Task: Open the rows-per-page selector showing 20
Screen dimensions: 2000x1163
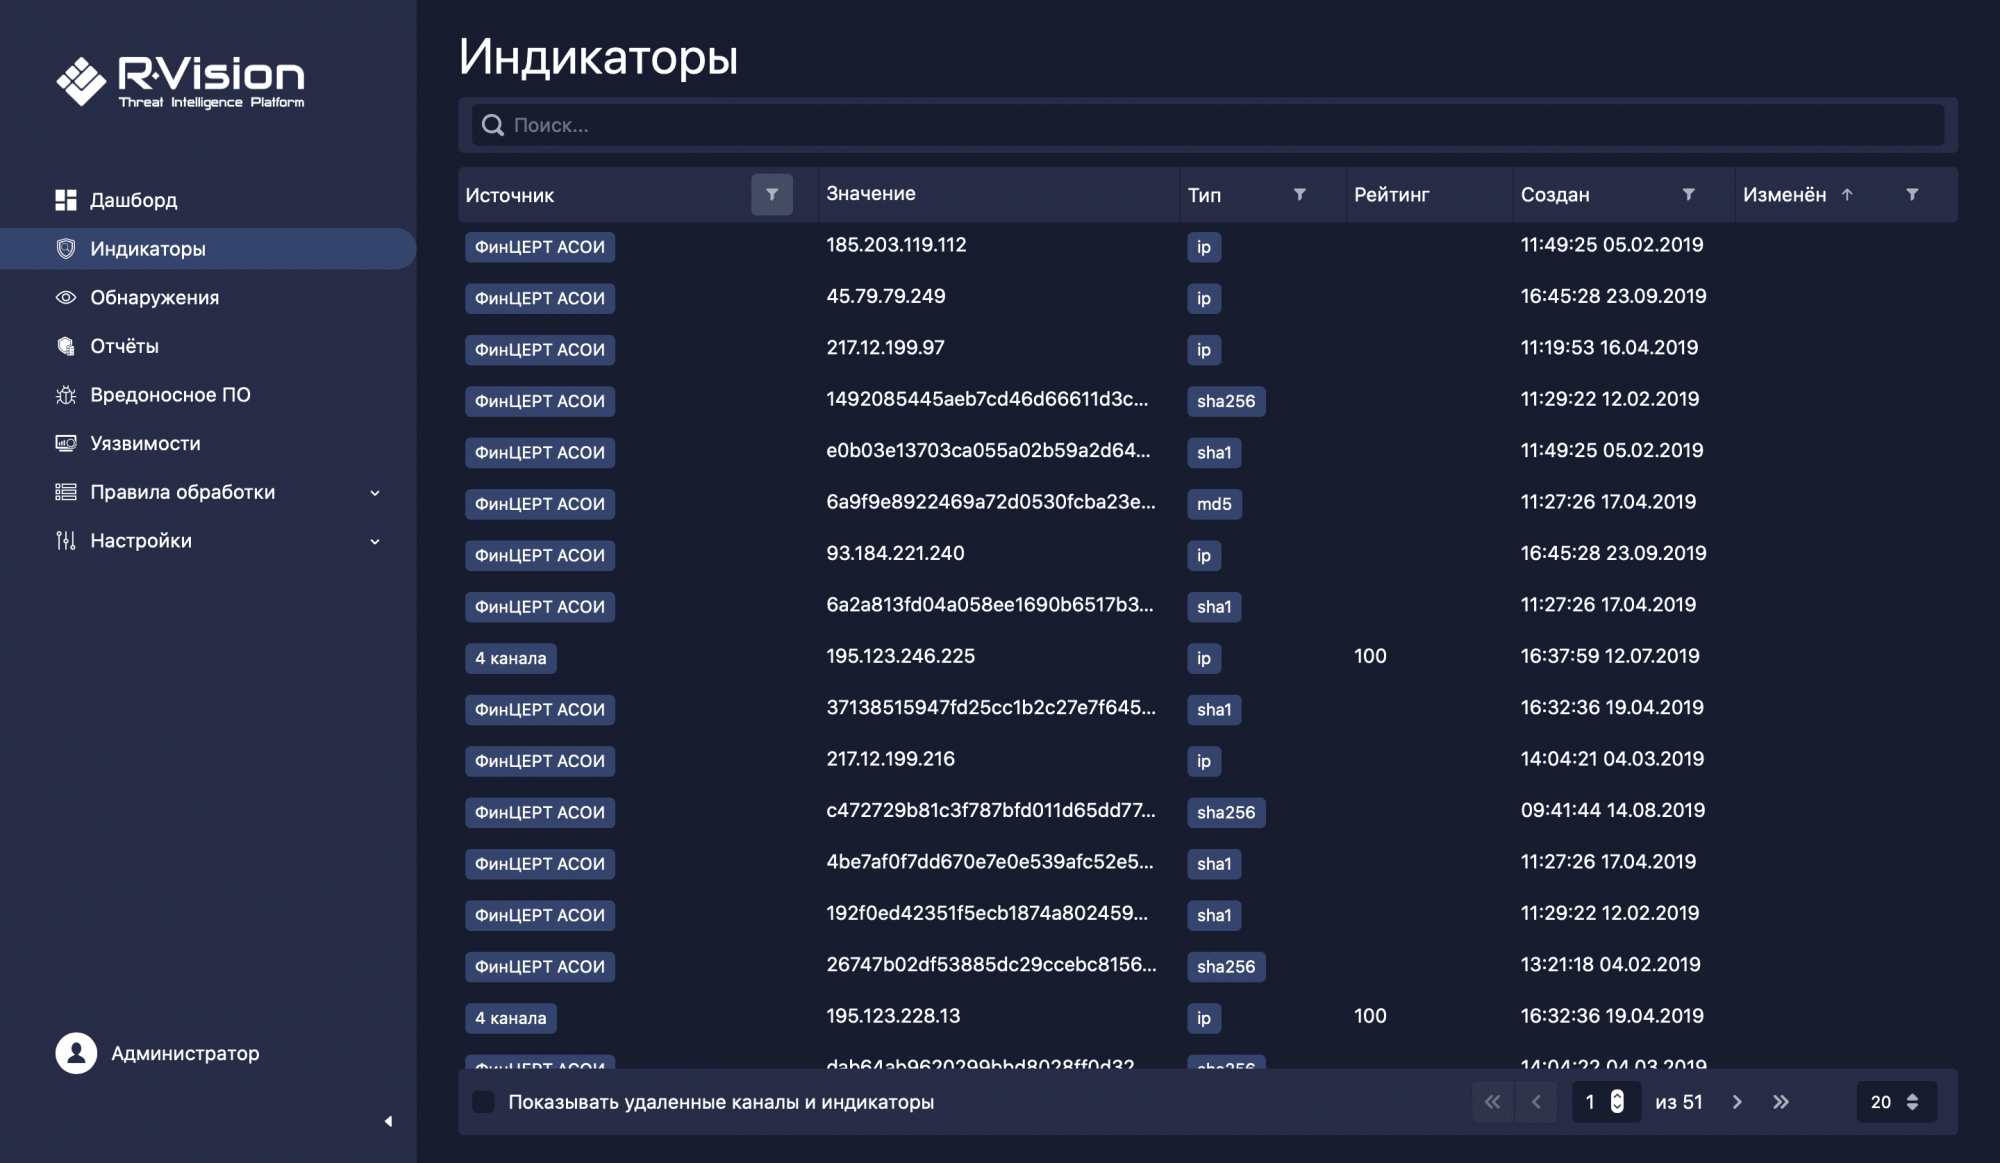Action: (x=1895, y=1102)
